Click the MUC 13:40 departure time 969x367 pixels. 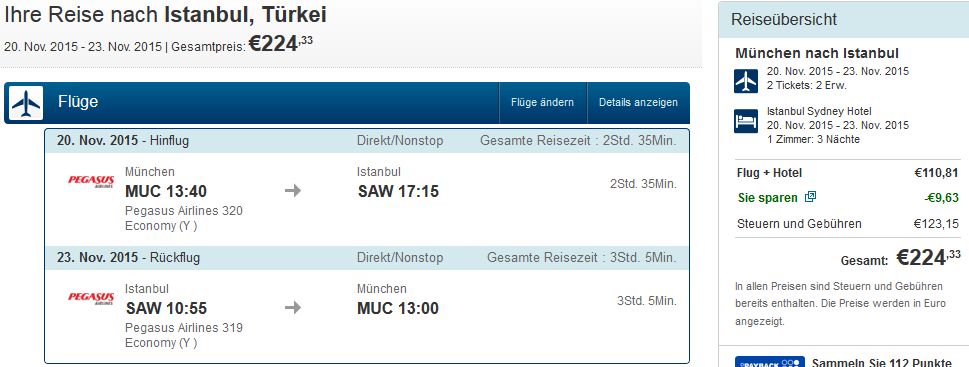point(166,191)
